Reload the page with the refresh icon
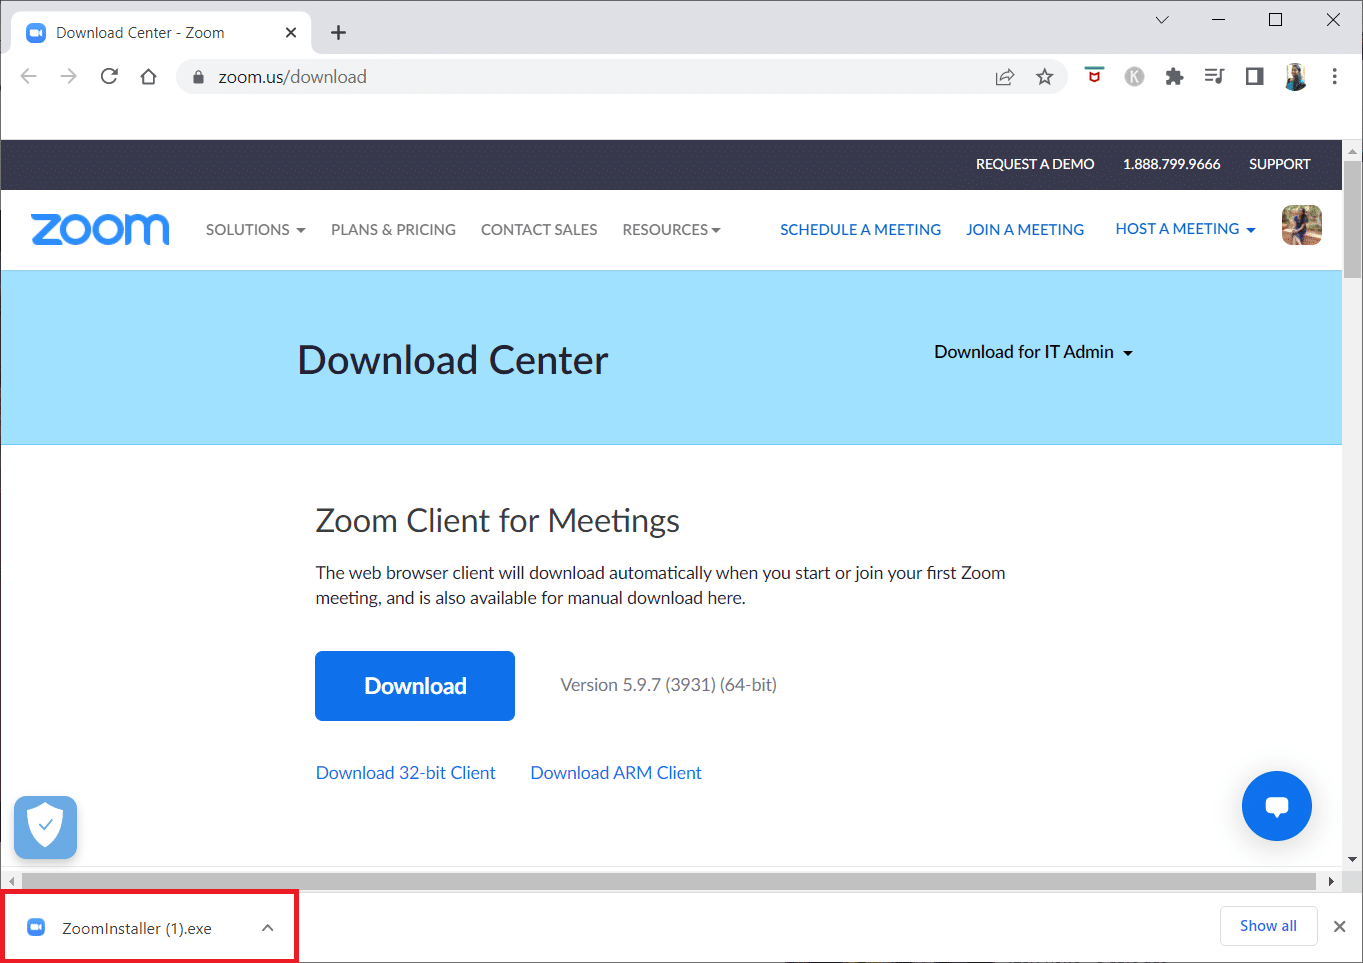This screenshot has width=1363, height=963. (x=109, y=77)
